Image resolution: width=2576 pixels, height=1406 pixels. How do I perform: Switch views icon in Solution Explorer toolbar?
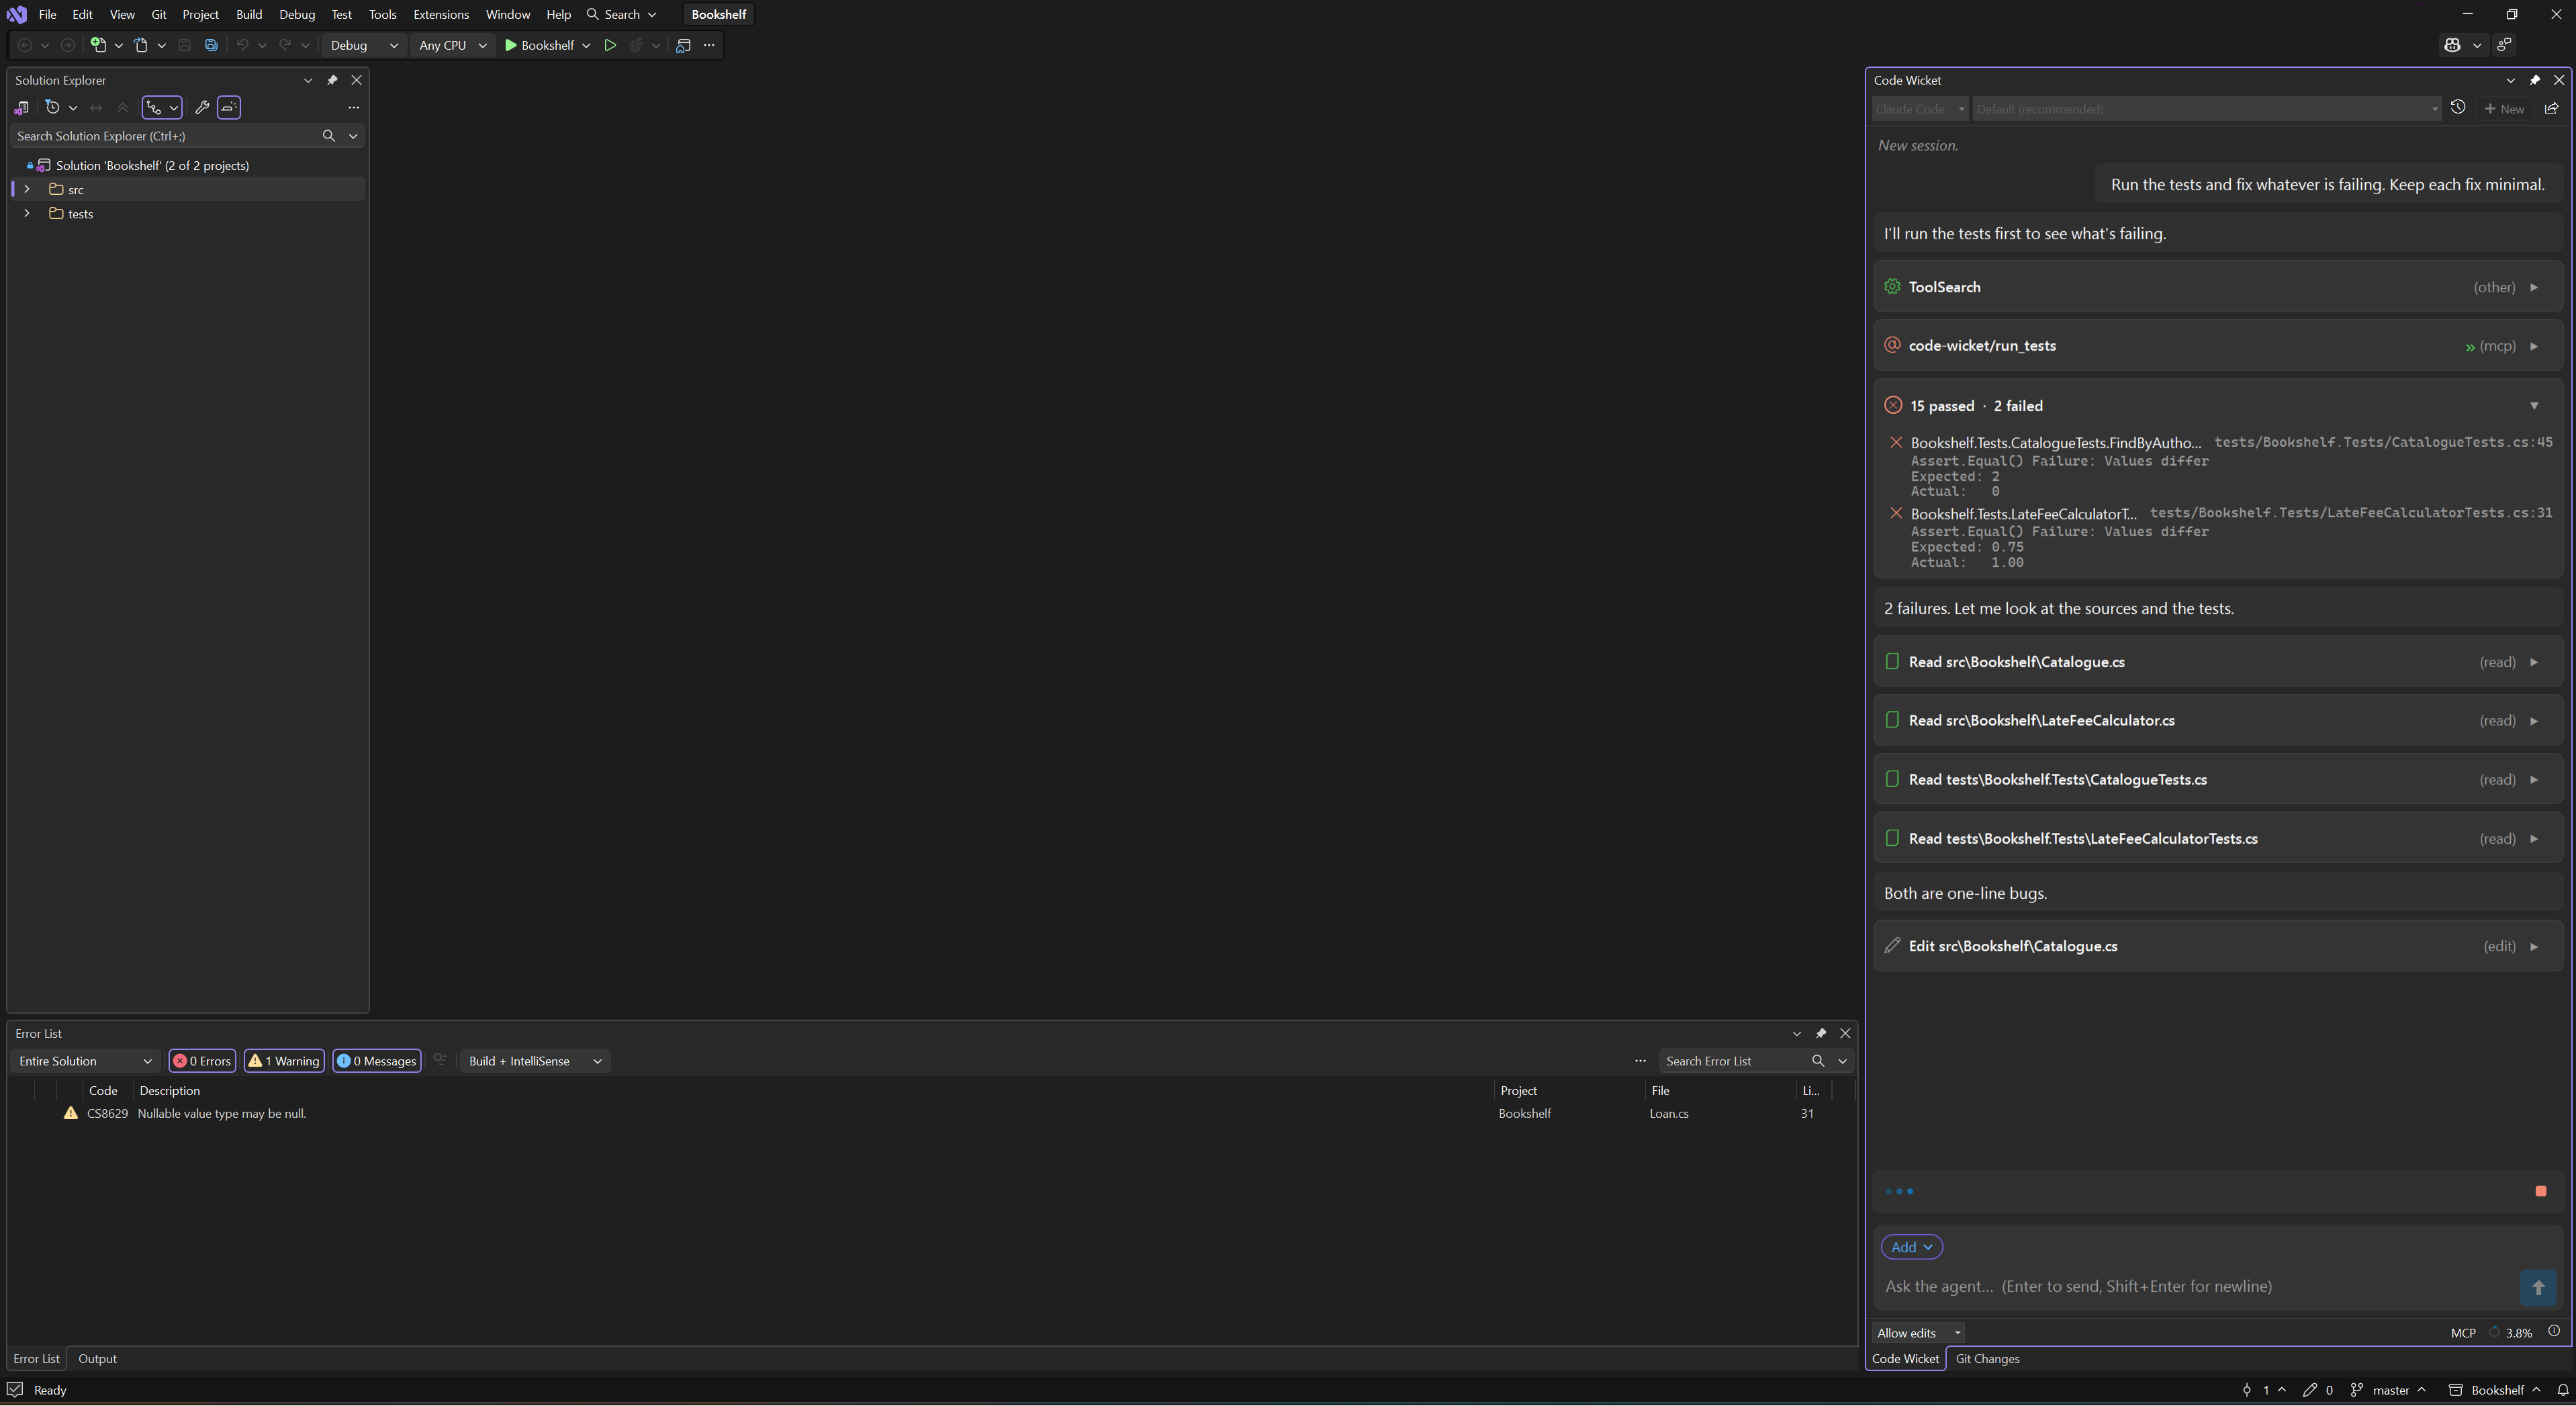tap(21, 108)
